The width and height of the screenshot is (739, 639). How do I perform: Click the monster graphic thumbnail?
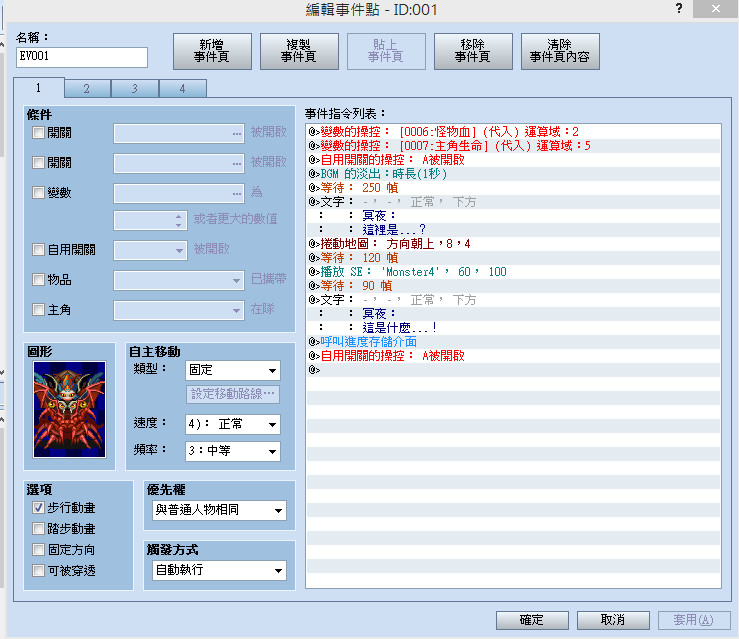pos(69,409)
